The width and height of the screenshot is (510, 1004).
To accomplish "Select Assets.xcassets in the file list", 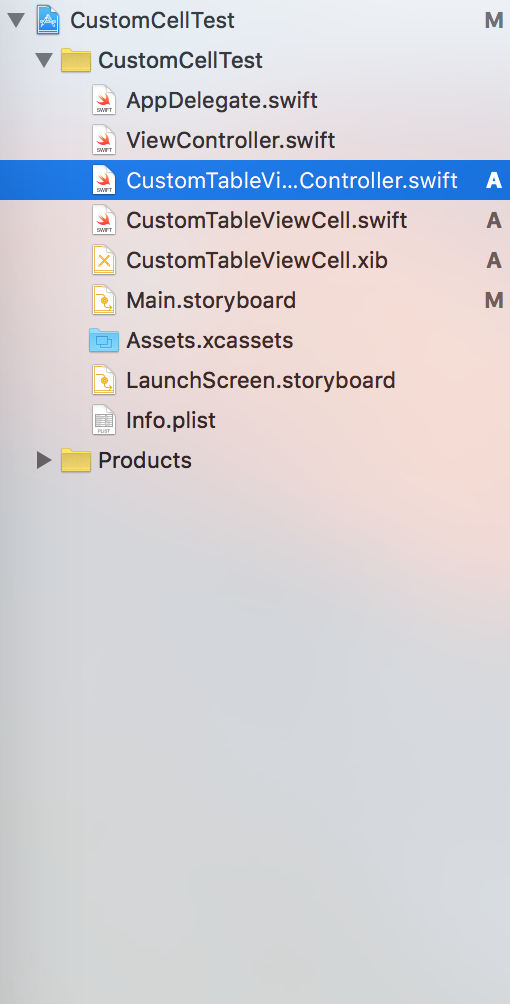I will (210, 340).
